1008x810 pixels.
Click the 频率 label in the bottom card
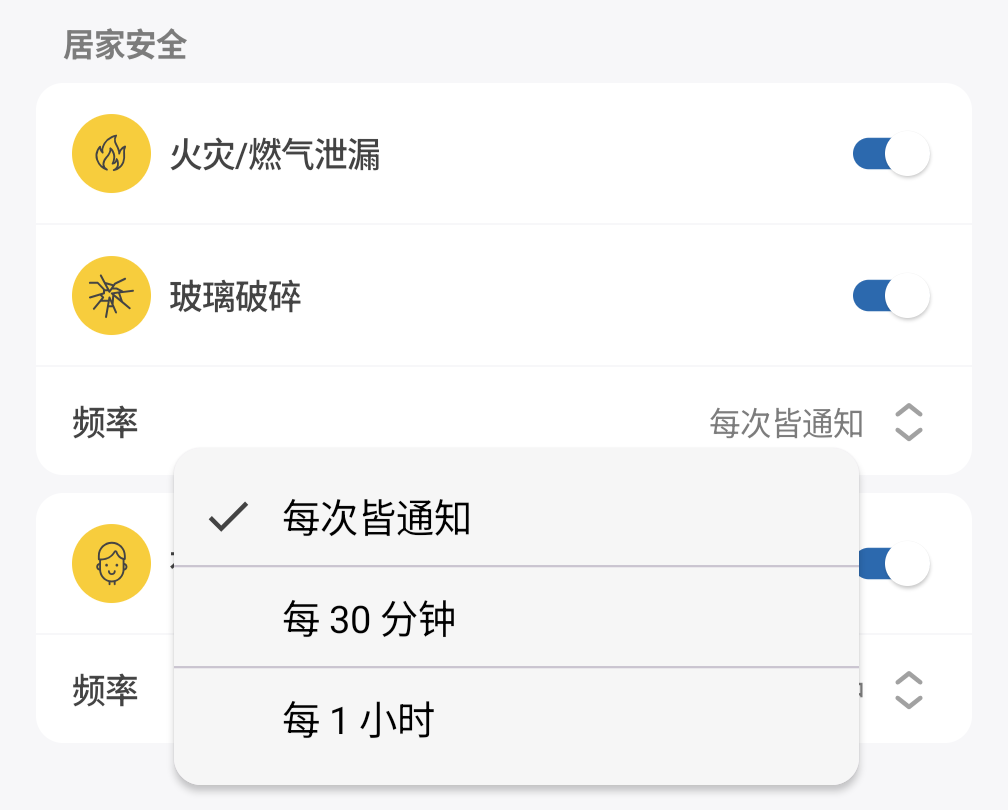click(105, 690)
